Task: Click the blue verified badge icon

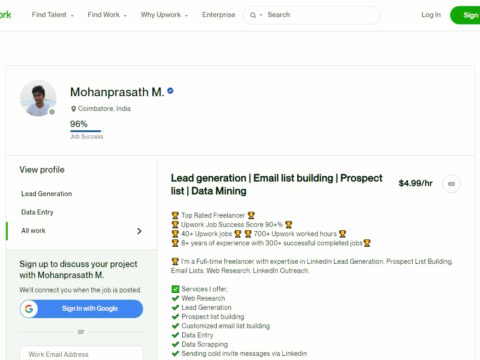Action: [170, 91]
